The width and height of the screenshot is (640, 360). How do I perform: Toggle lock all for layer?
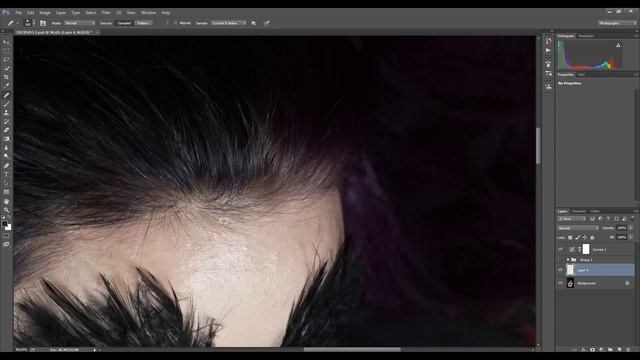pyautogui.click(x=592, y=238)
